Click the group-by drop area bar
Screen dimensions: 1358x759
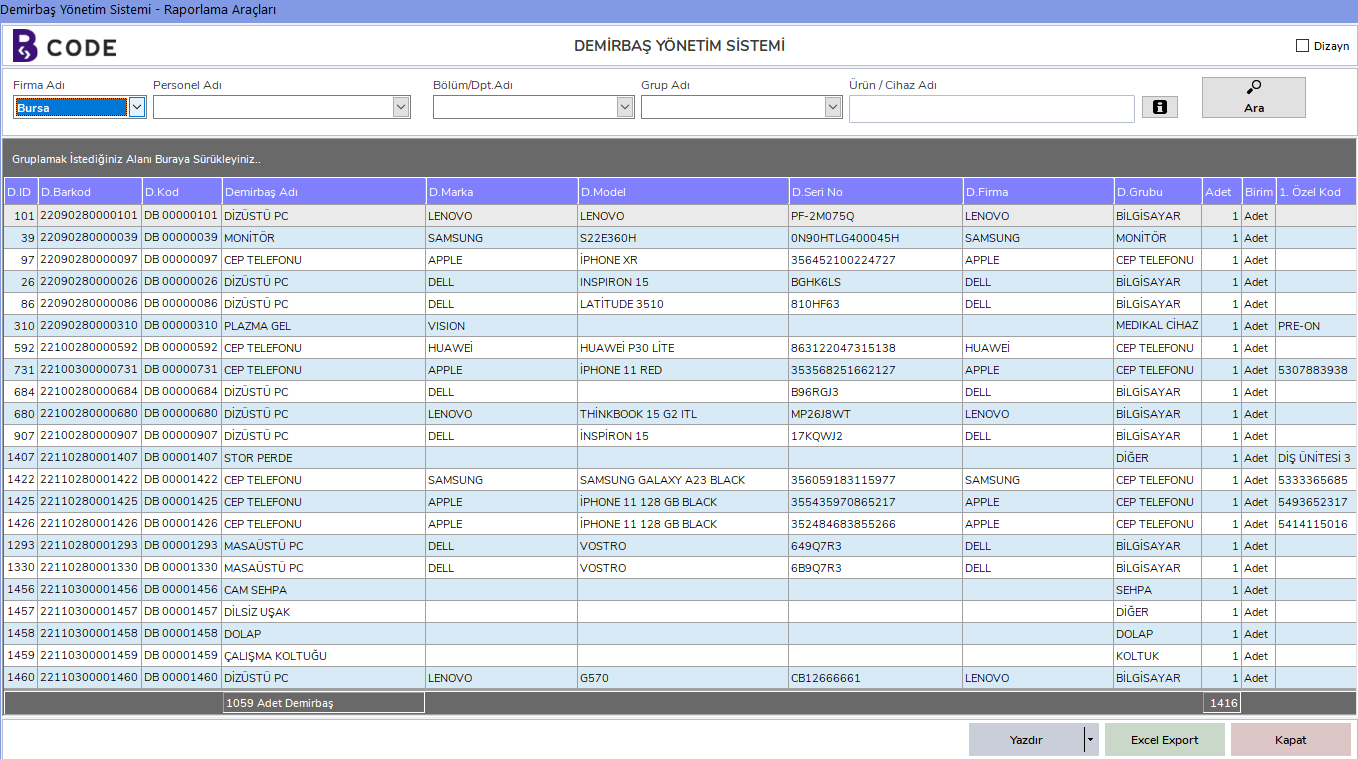point(680,158)
